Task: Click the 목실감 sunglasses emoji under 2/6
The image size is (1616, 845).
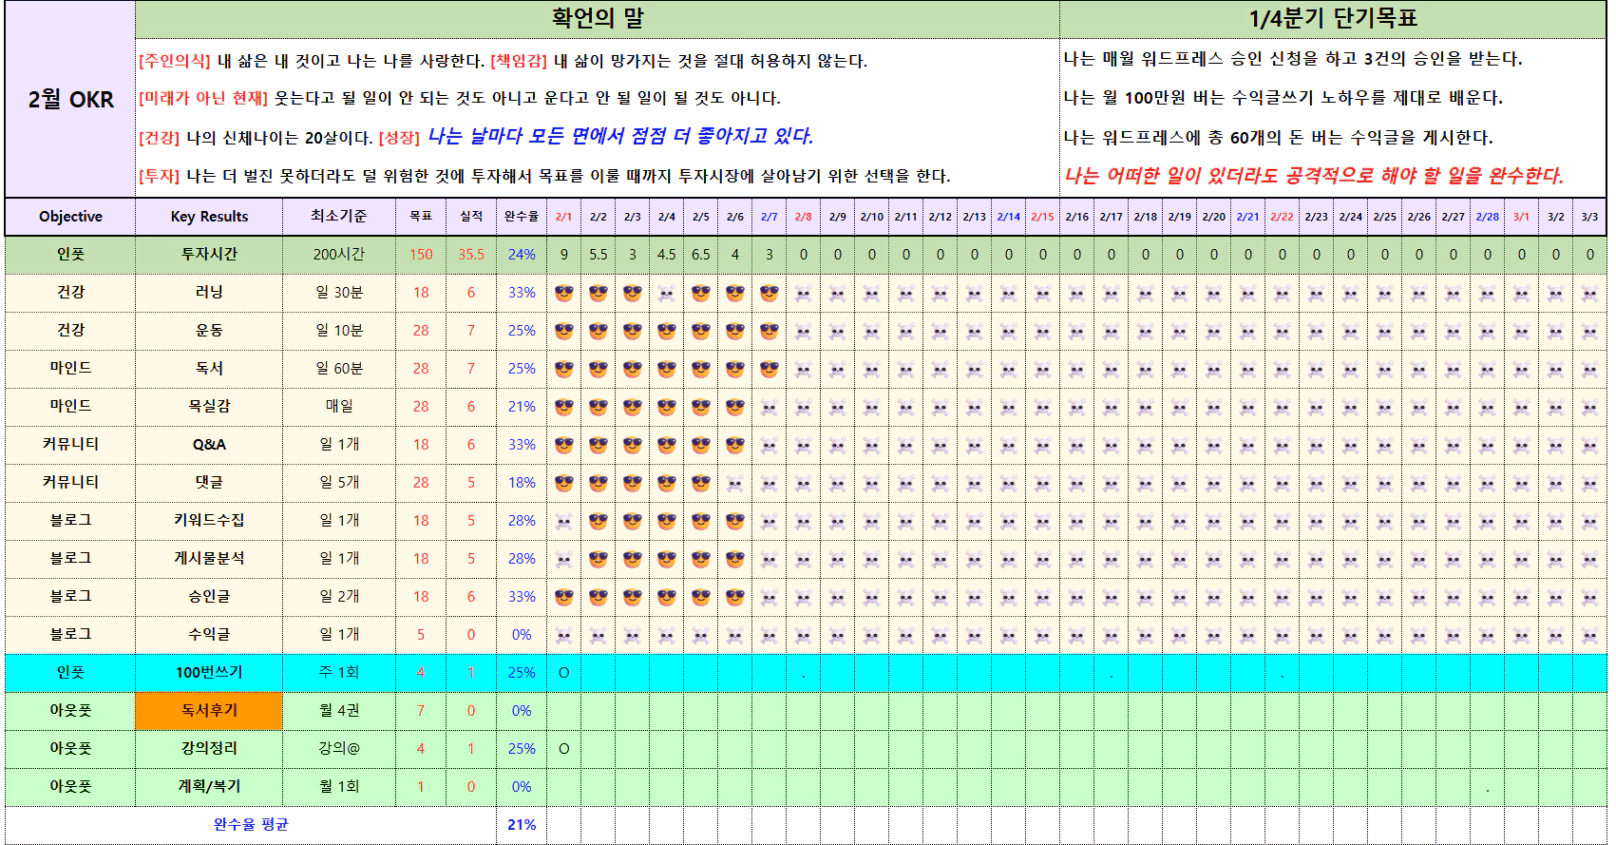Action: 735,407
